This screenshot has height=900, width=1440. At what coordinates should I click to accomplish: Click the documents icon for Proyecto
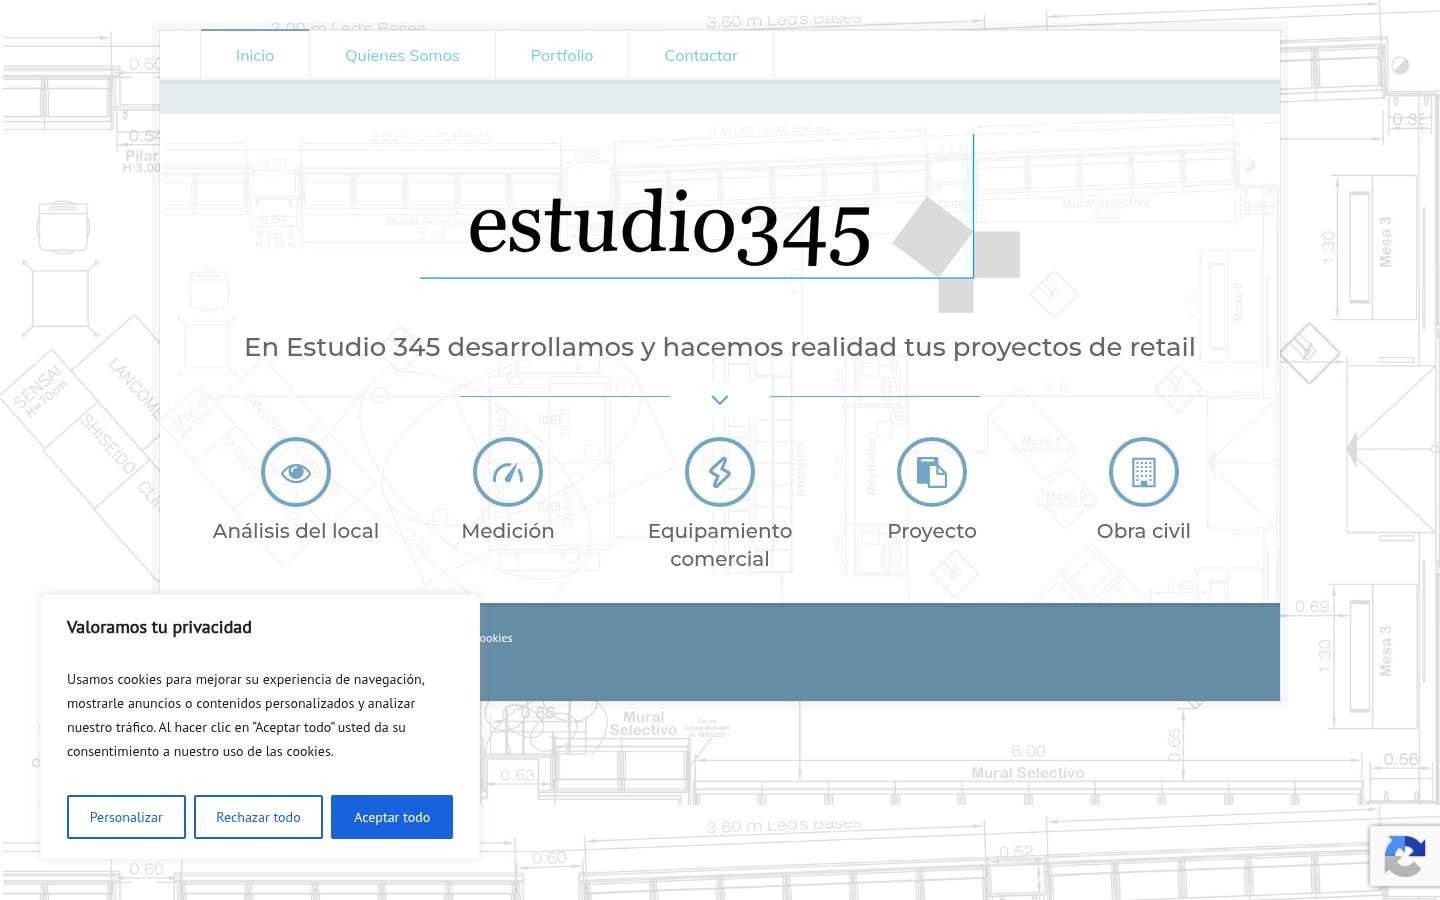click(932, 472)
